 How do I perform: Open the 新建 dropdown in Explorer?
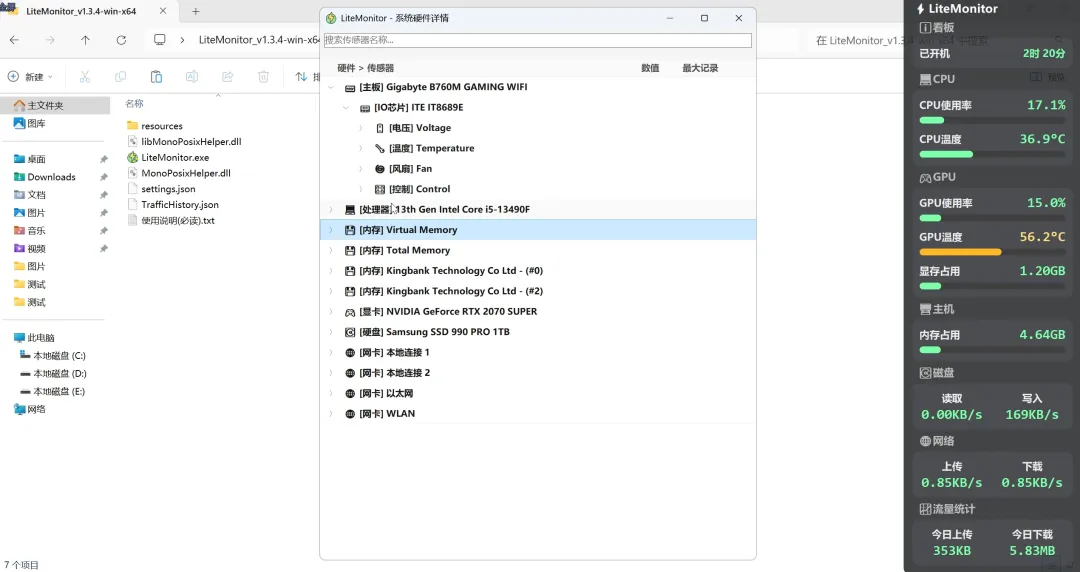[30, 76]
